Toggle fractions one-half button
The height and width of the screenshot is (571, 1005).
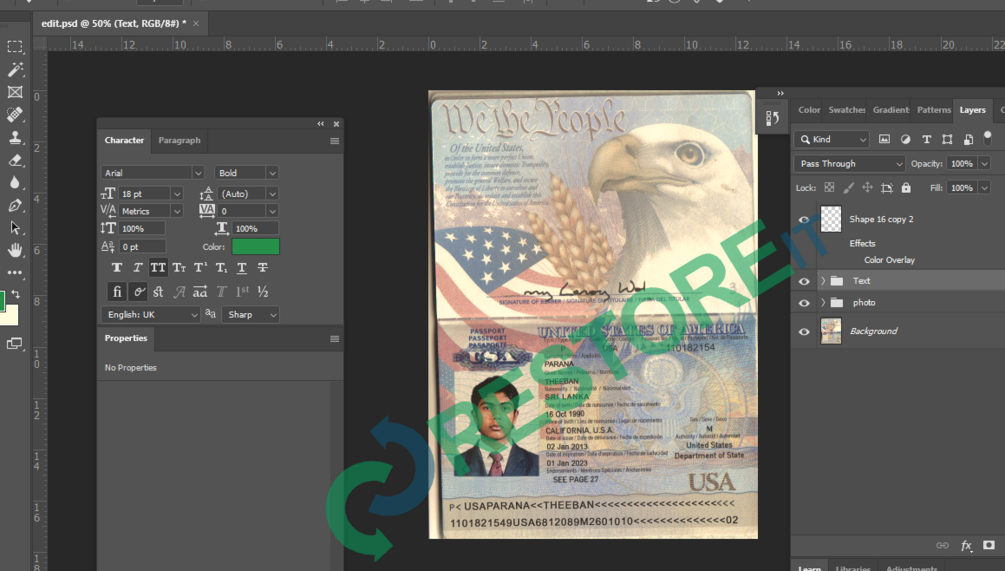263,292
